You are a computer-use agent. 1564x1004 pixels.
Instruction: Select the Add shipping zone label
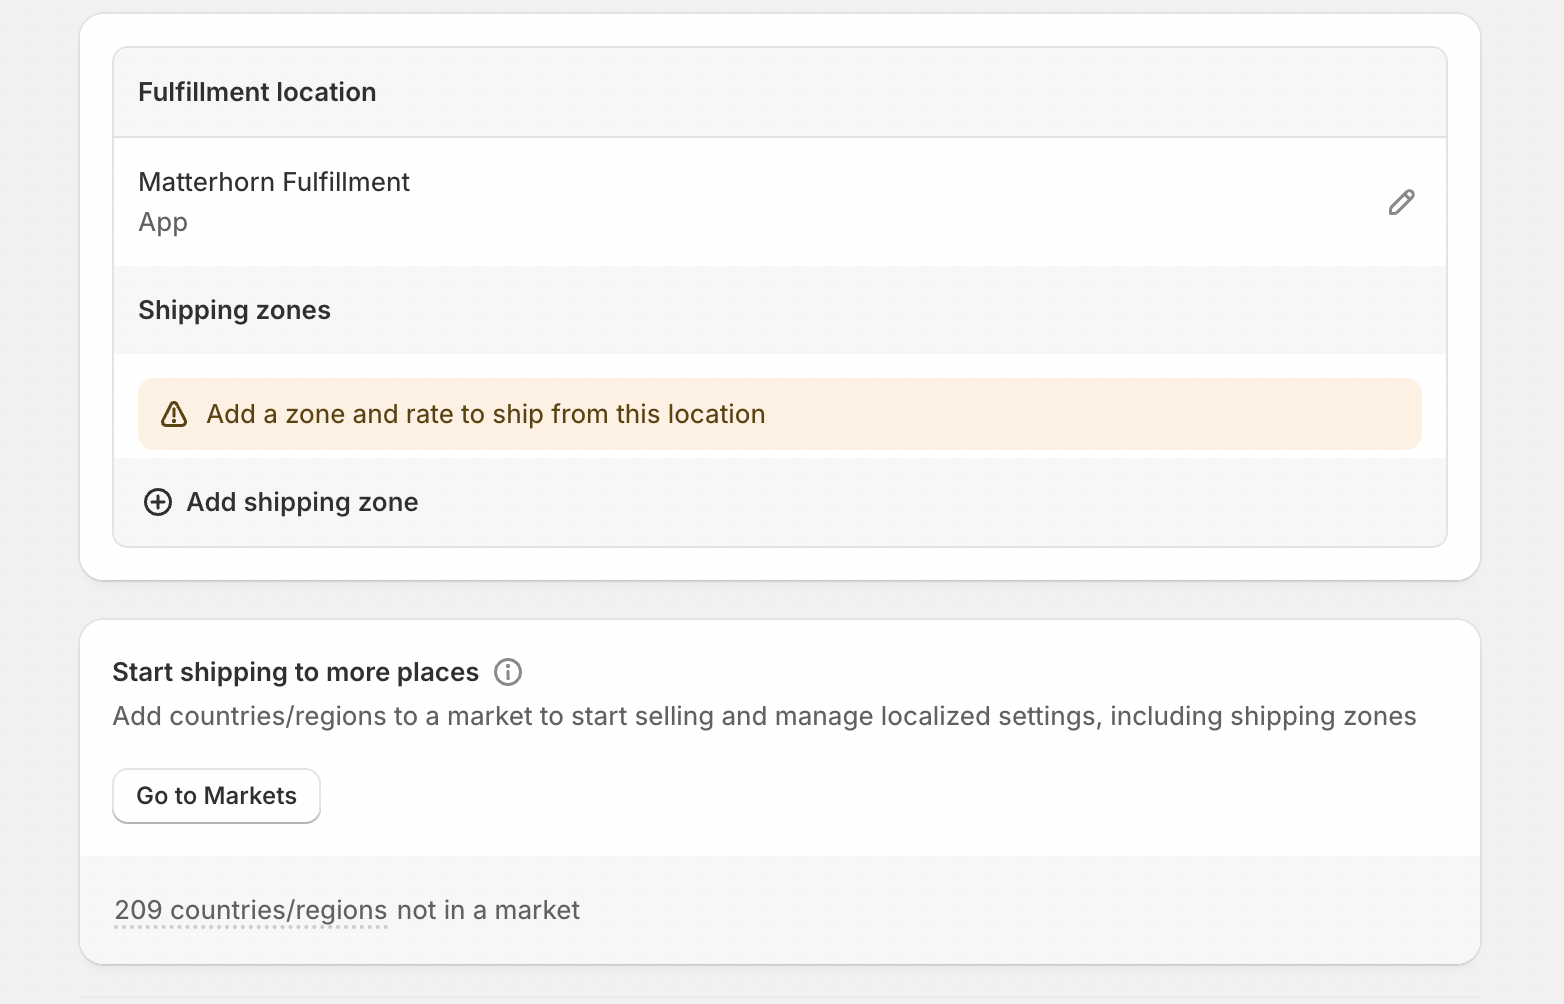click(x=302, y=502)
